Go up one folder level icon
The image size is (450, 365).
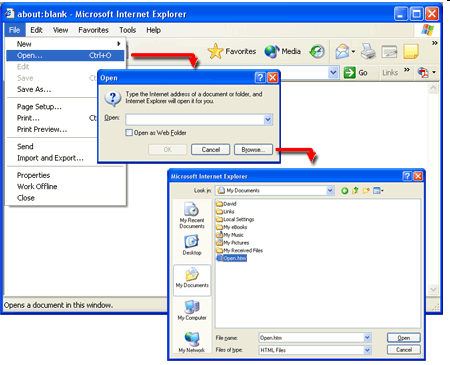355,191
